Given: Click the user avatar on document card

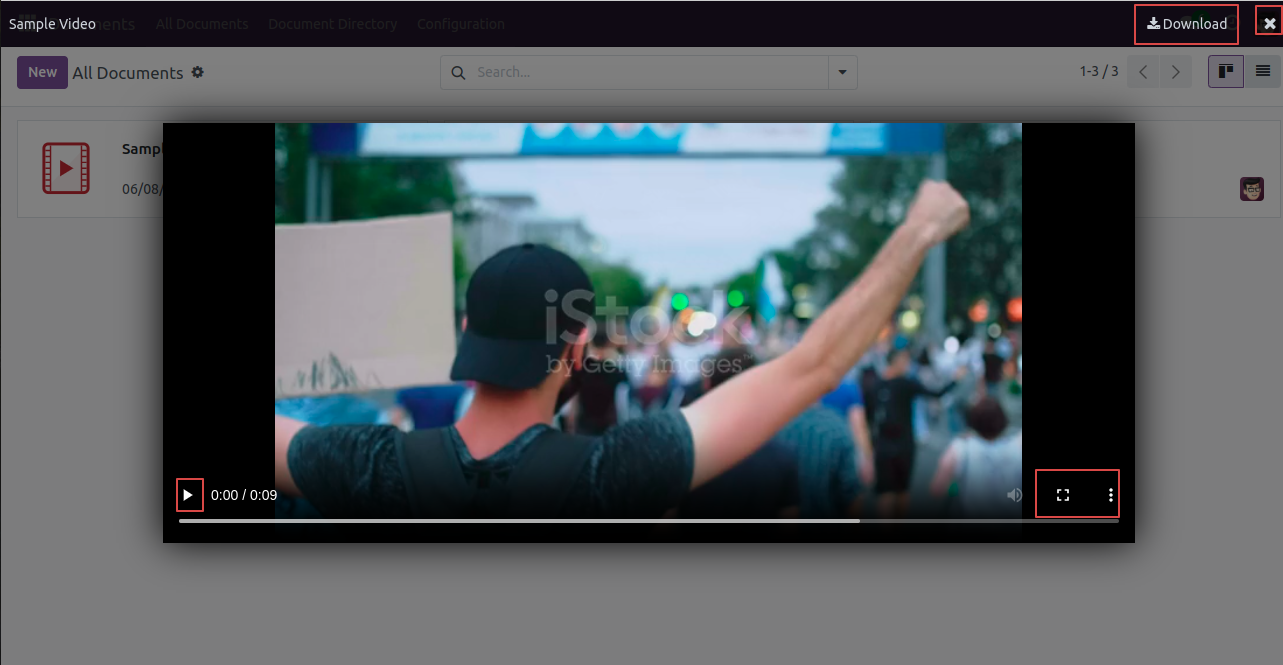Looking at the screenshot, I should [x=1252, y=189].
